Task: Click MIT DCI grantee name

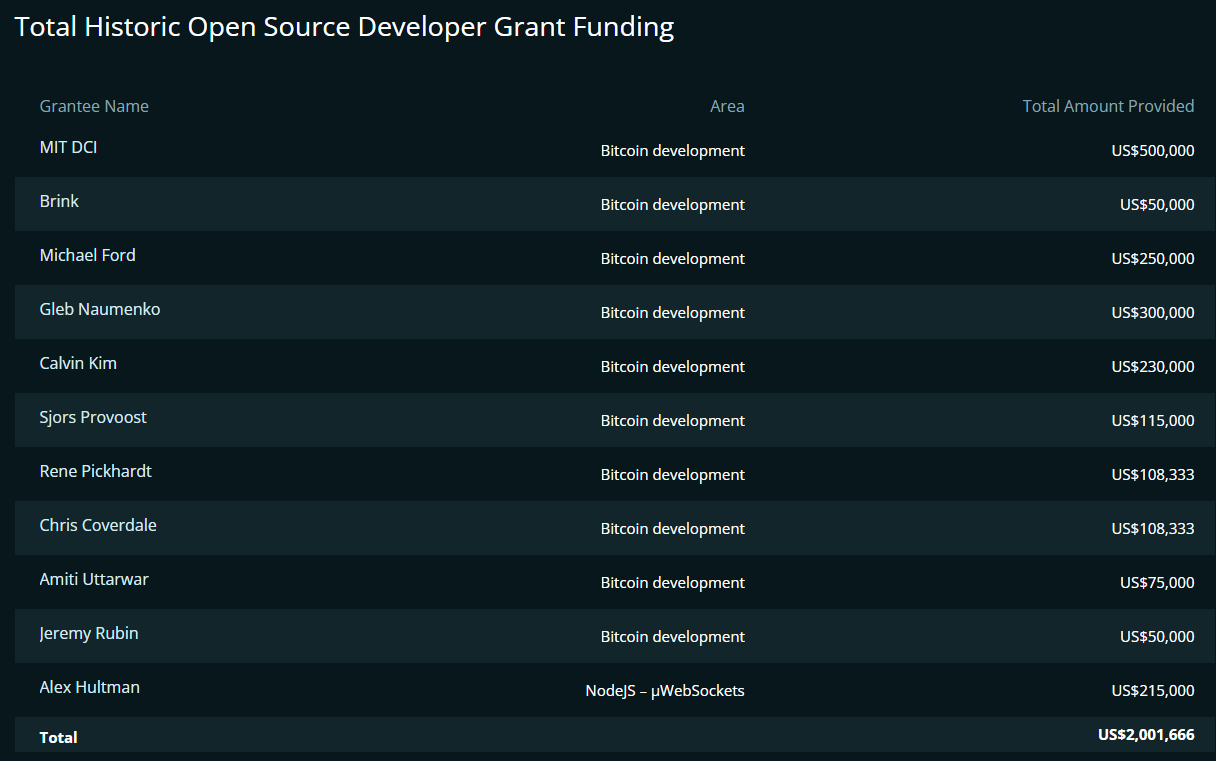Action: click(x=68, y=147)
